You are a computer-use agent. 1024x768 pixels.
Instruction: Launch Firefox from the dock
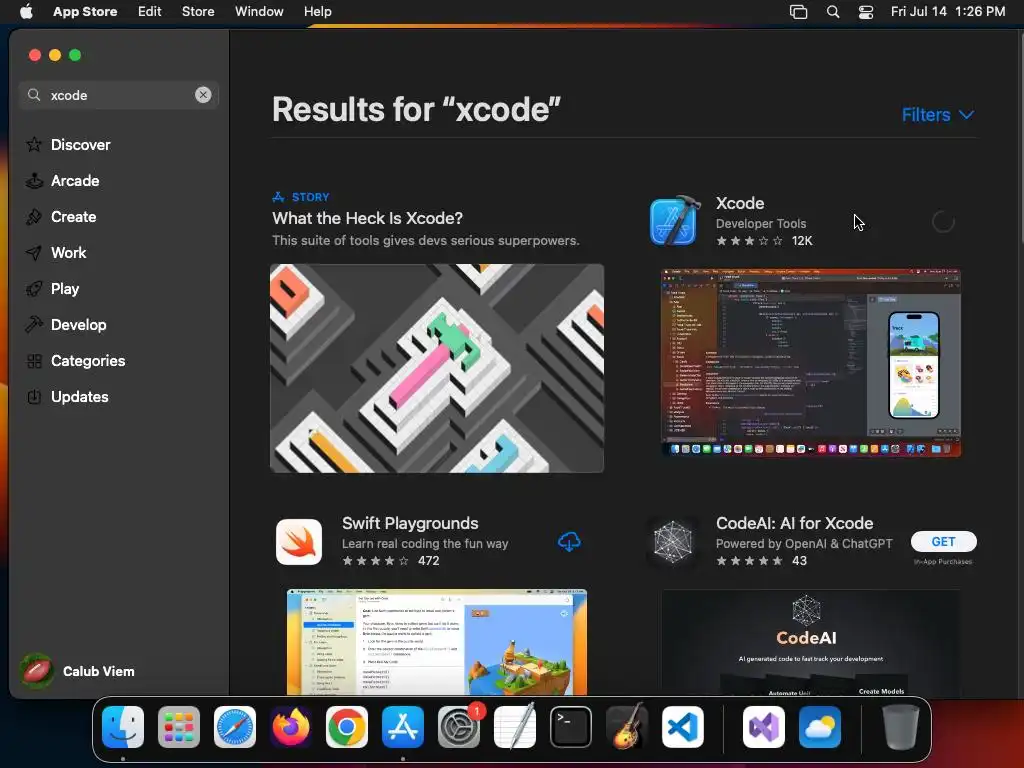(291, 727)
